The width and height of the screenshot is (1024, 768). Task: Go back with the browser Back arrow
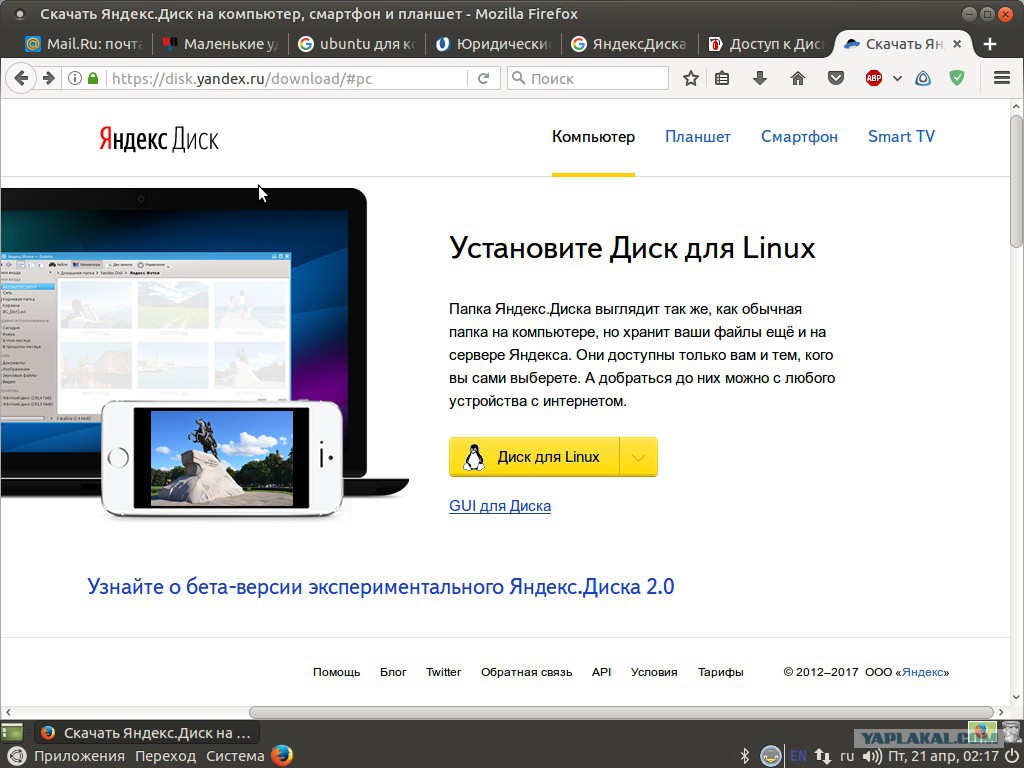[21, 78]
